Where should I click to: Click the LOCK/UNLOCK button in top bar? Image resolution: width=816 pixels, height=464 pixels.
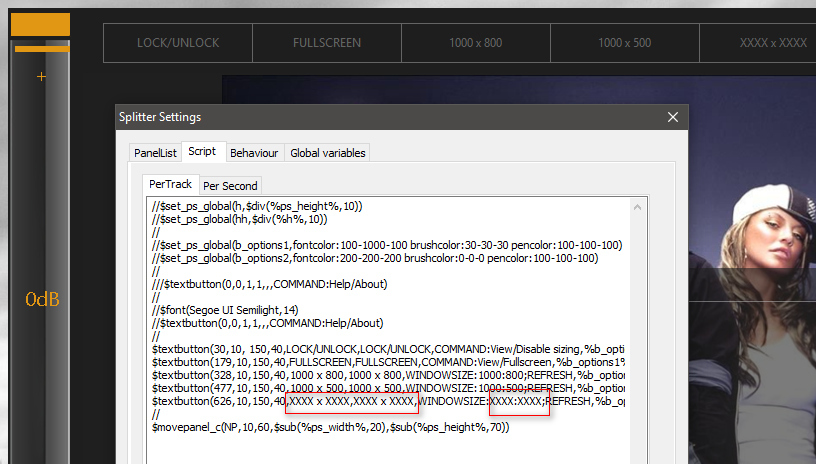[177, 43]
